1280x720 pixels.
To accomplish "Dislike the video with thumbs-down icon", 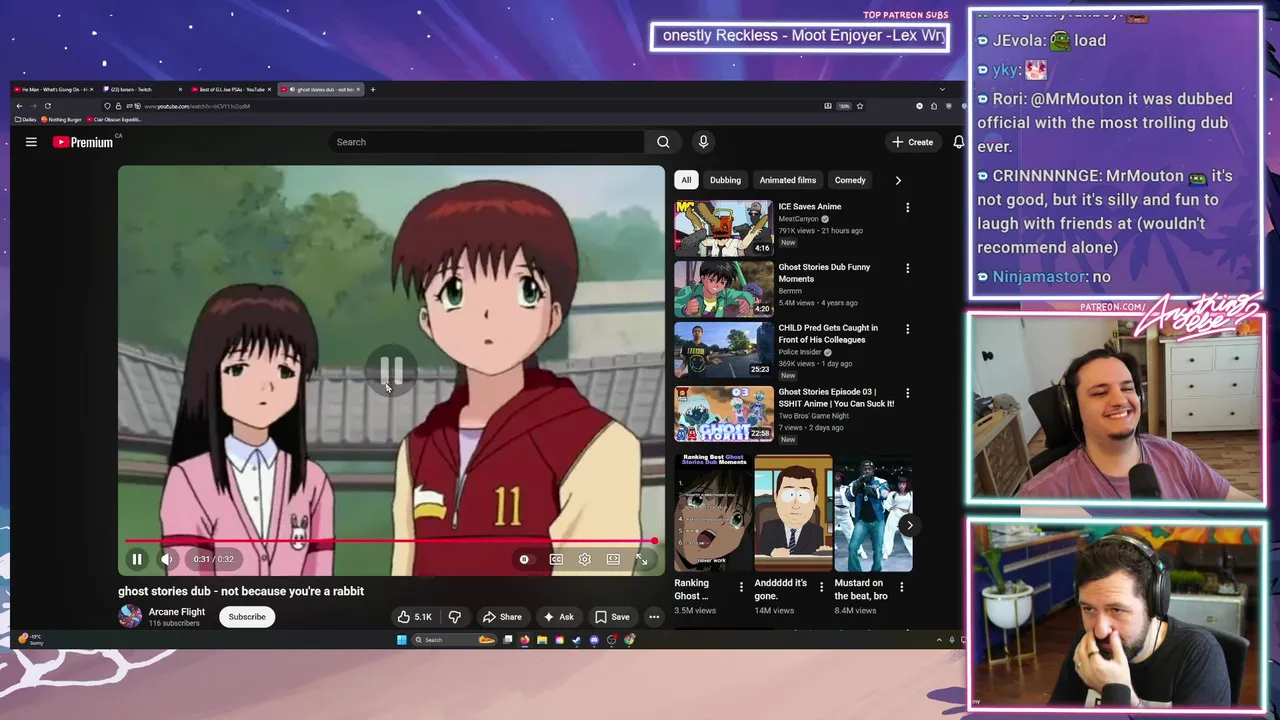I will [x=455, y=617].
